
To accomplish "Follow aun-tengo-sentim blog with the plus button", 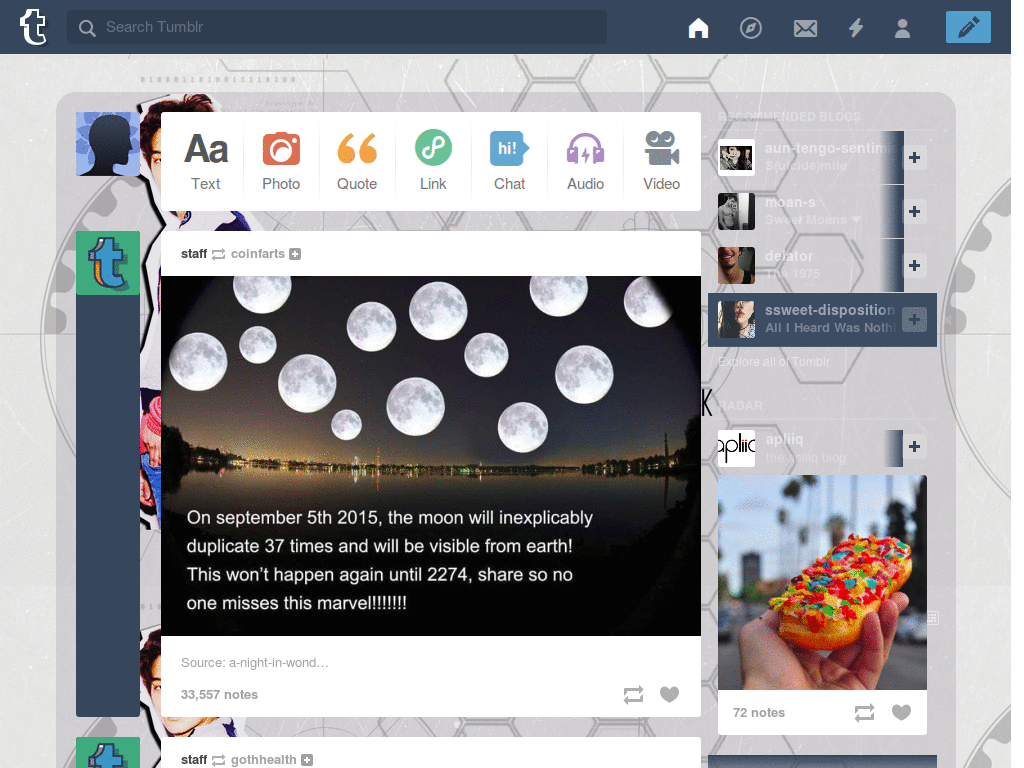I will point(914,157).
